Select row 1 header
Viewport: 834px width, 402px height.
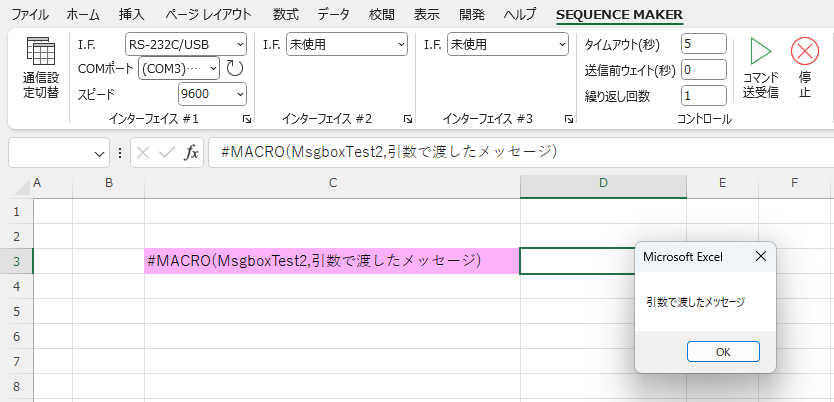[x=16, y=212]
